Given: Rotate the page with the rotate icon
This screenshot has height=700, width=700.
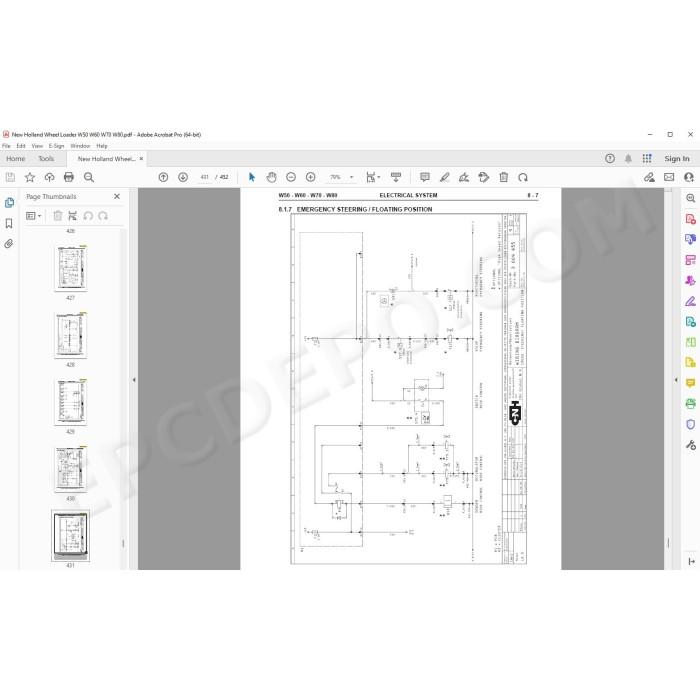Looking at the screenshot, I should tap(523, 177).
